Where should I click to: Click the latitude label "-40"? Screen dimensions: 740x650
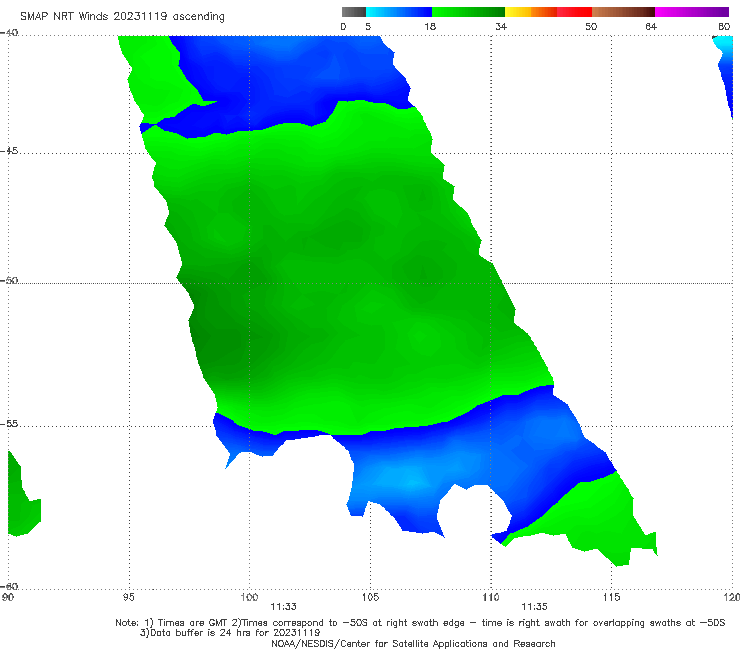(9, 33)
